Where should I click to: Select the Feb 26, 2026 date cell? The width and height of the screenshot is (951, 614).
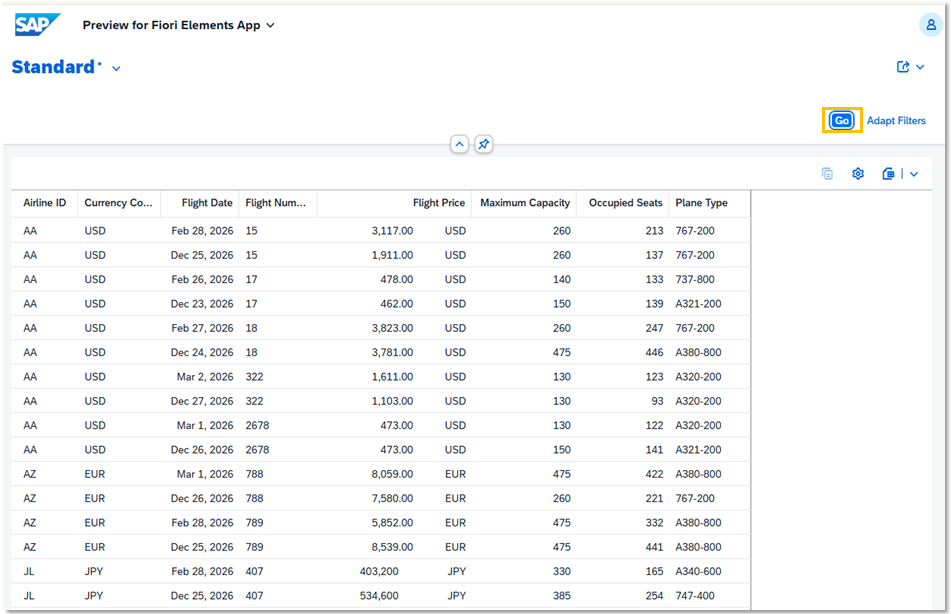click(202, 279)
